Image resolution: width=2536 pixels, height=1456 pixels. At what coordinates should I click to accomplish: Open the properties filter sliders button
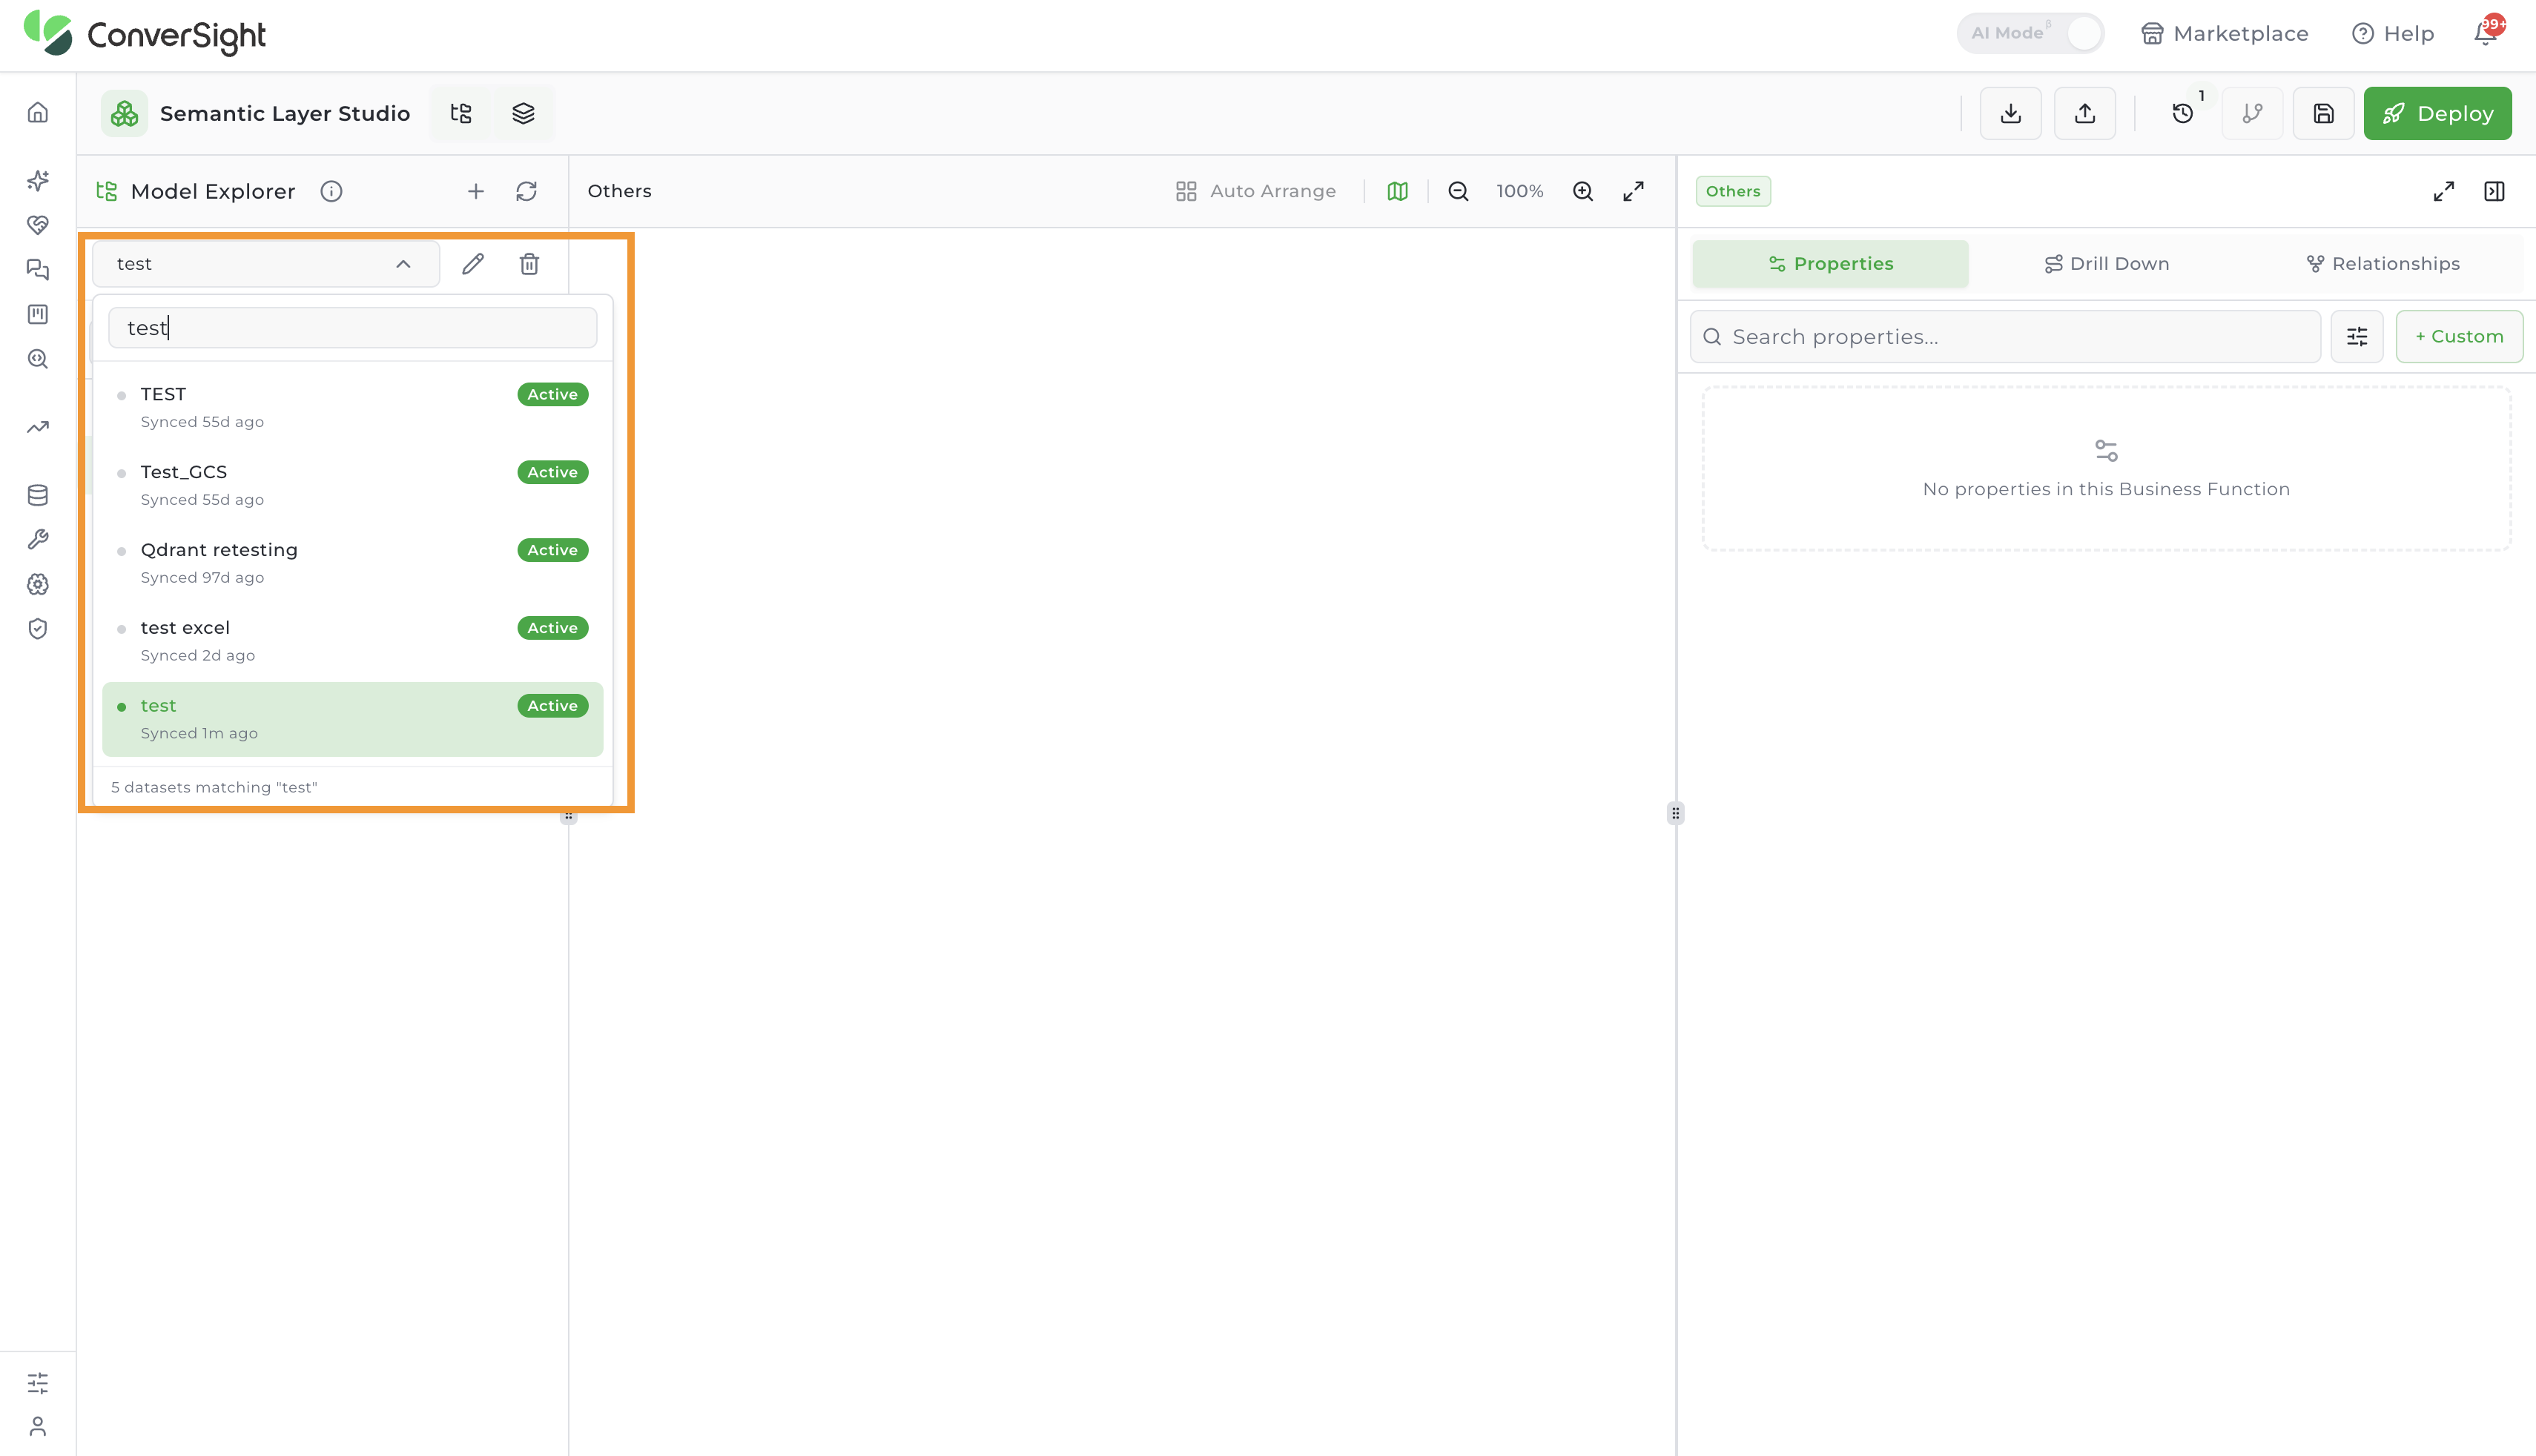2357,337
